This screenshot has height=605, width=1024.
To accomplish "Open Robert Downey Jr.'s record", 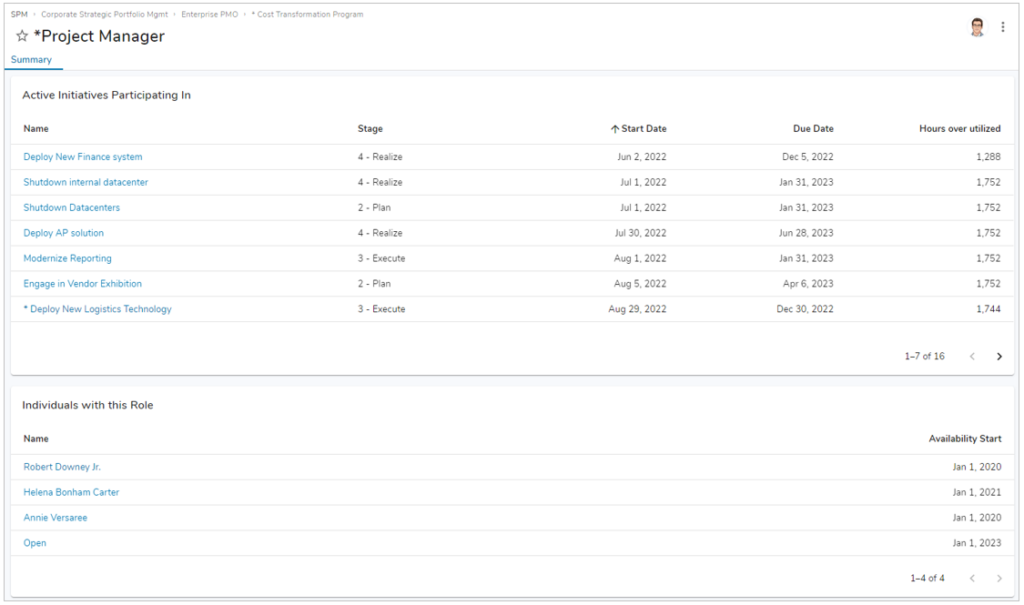I will point(64,466).
